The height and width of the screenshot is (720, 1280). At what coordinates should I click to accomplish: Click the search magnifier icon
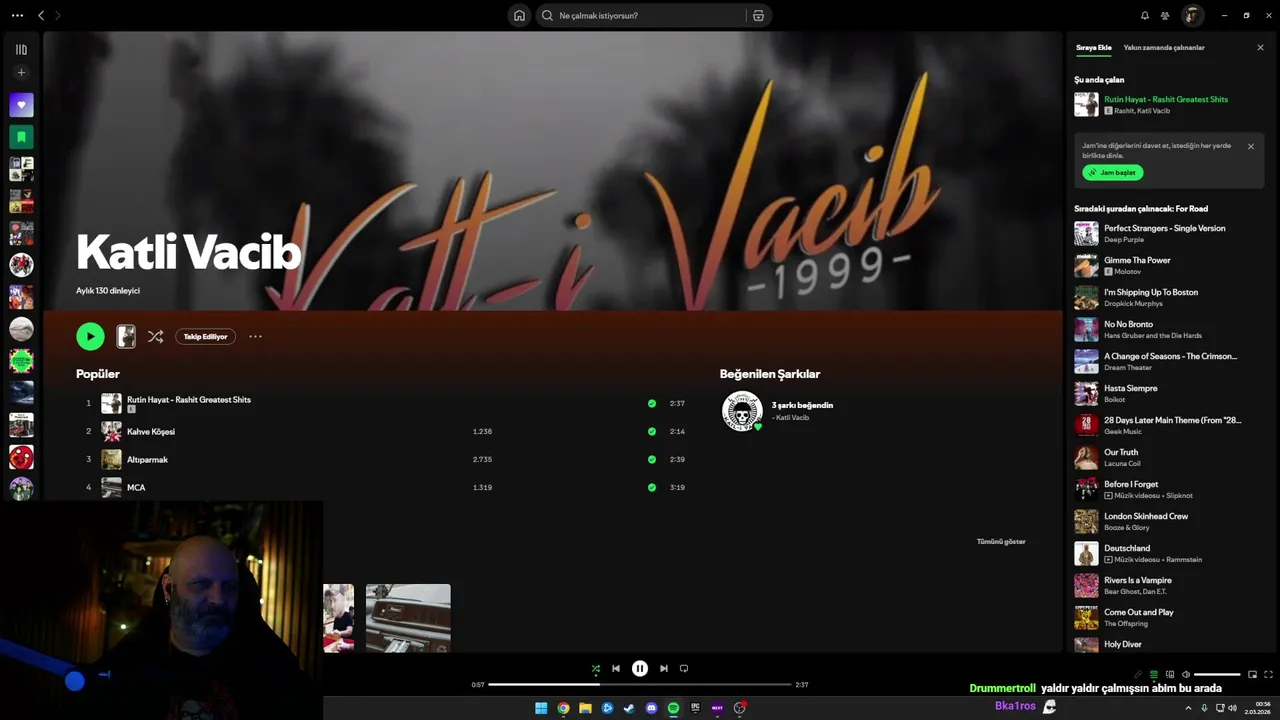547,16
